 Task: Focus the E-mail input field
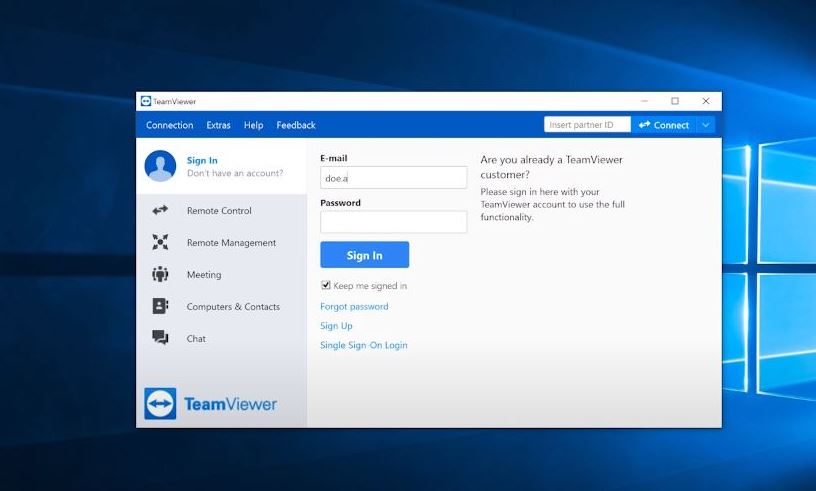[x=393, y=178]
